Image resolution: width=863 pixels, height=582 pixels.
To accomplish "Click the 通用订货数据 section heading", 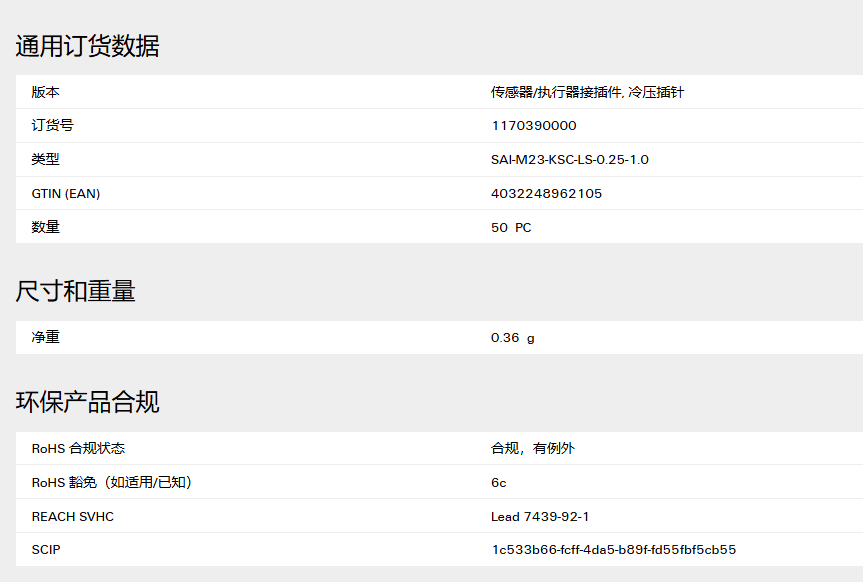I will coord(88,46).
